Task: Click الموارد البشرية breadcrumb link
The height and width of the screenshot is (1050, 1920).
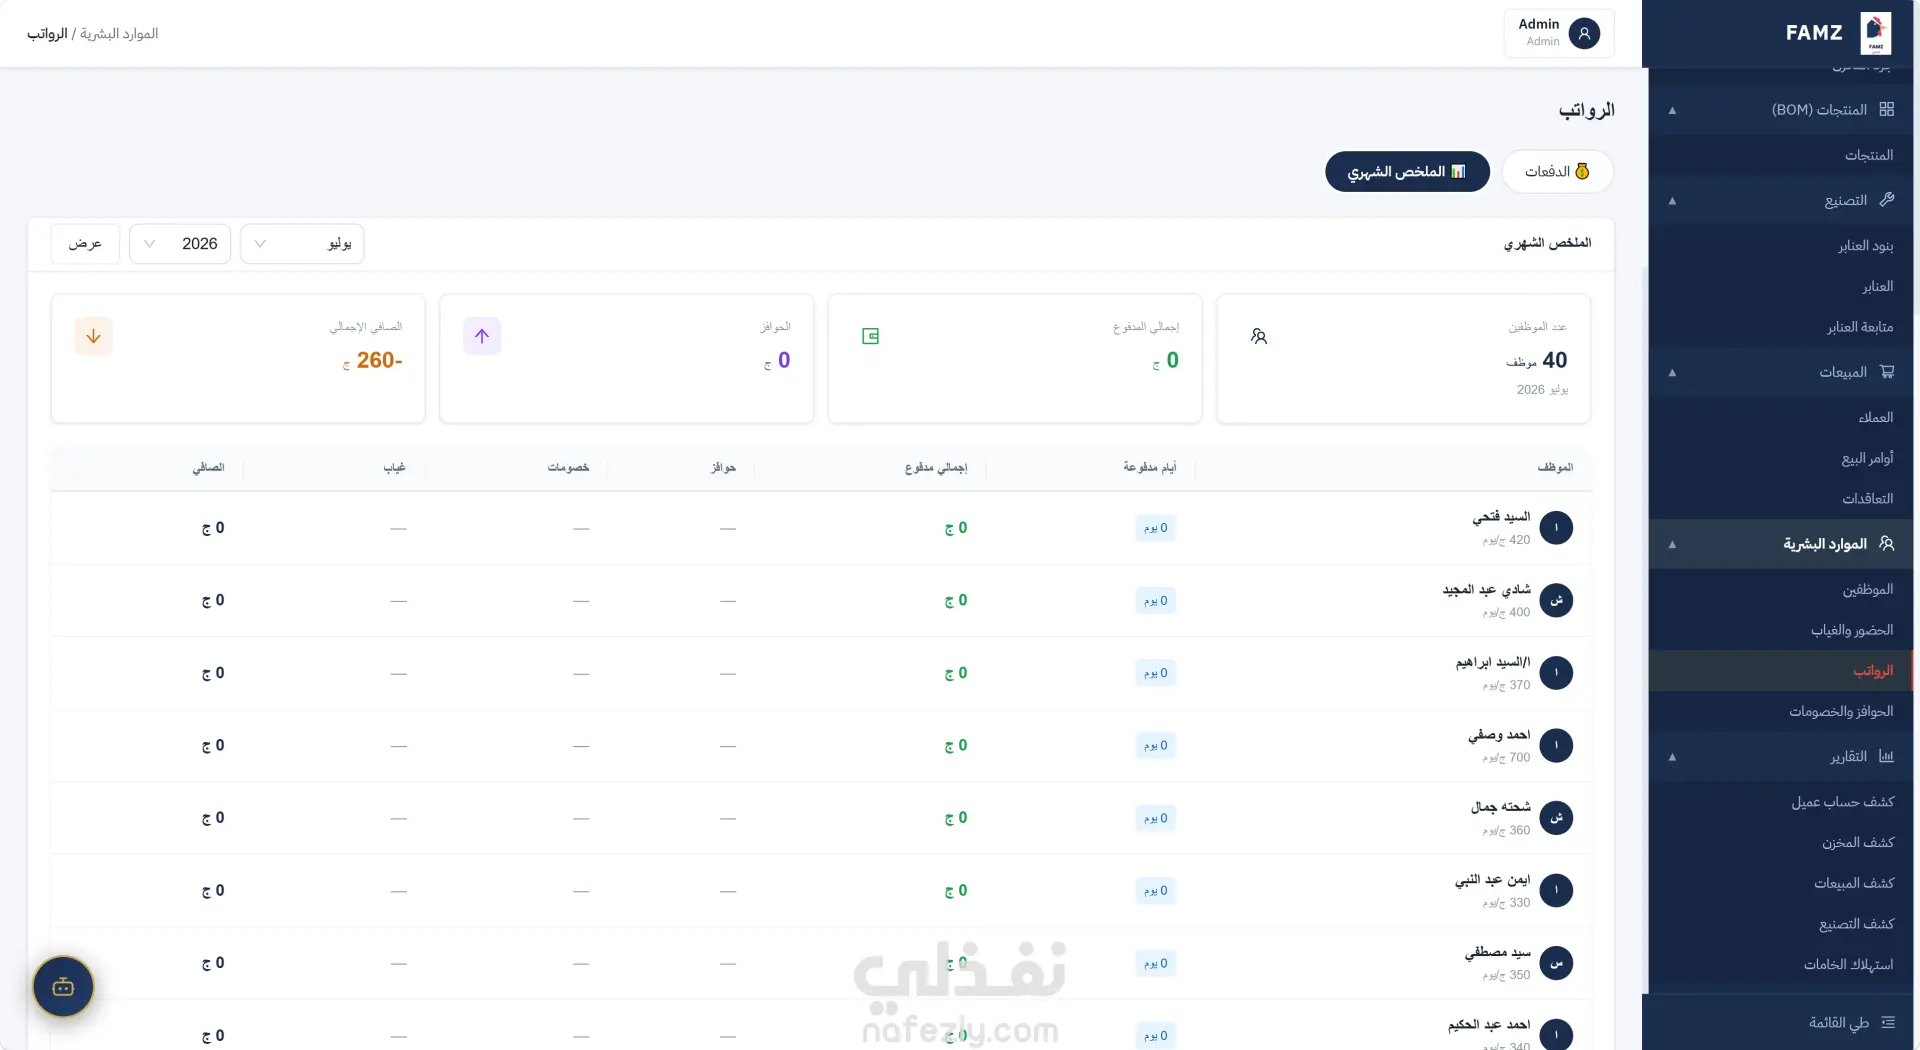Action: pyautogui.click(x=119, y=34)
